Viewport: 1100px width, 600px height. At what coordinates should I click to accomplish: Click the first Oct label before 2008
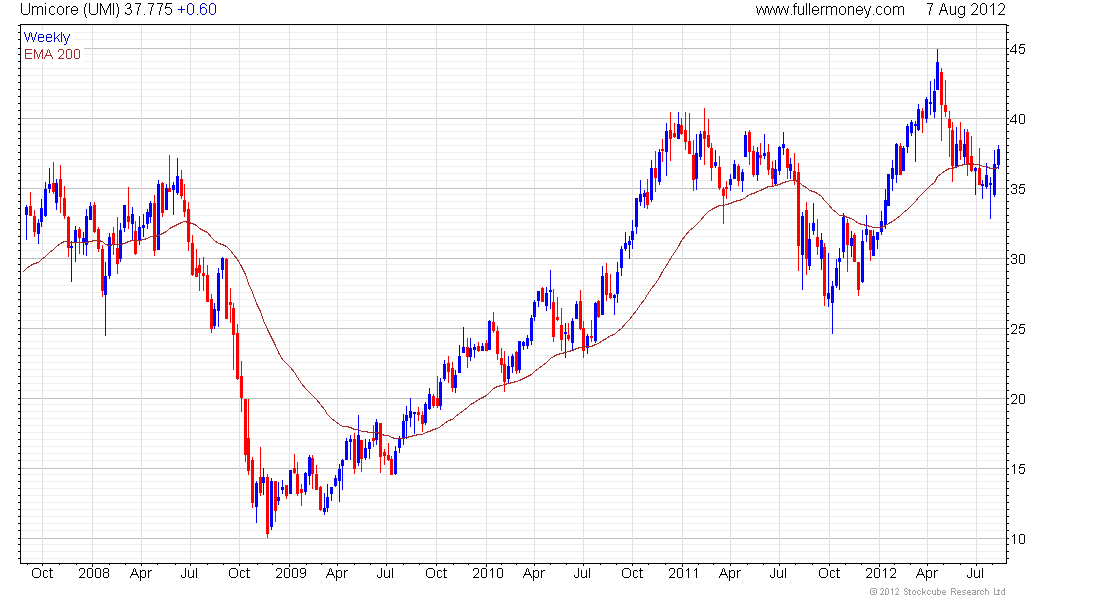pyautogui.click(x=42, y=573)
